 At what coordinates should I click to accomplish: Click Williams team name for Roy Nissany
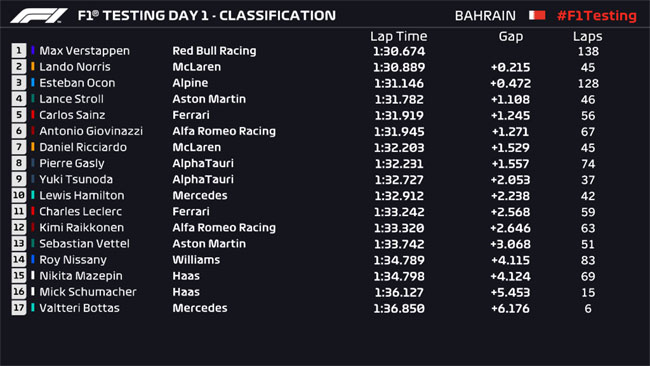pos(196,260)
